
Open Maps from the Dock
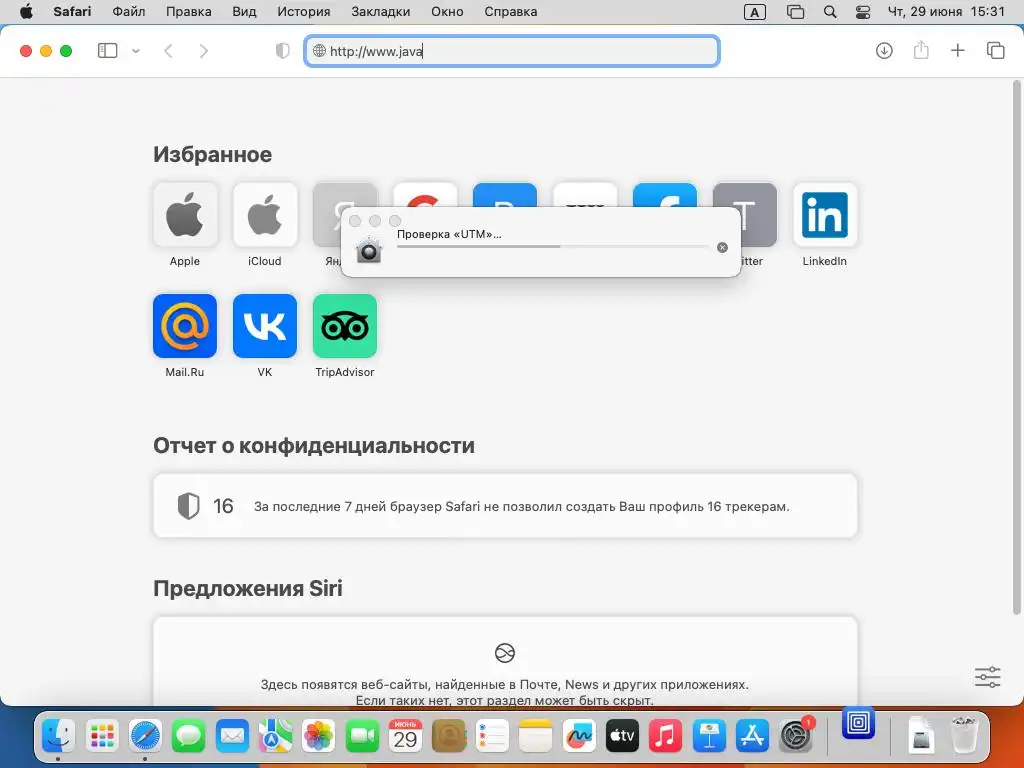(x=275, y=736)
